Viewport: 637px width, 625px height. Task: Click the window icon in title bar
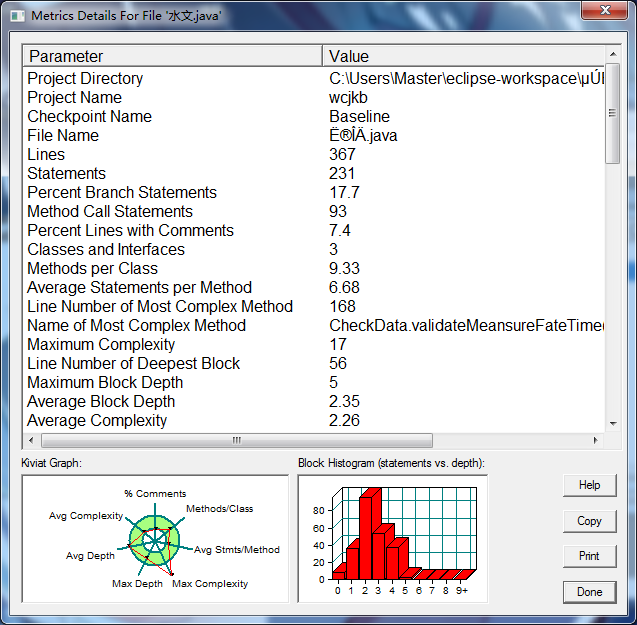[x=17, y=16]
